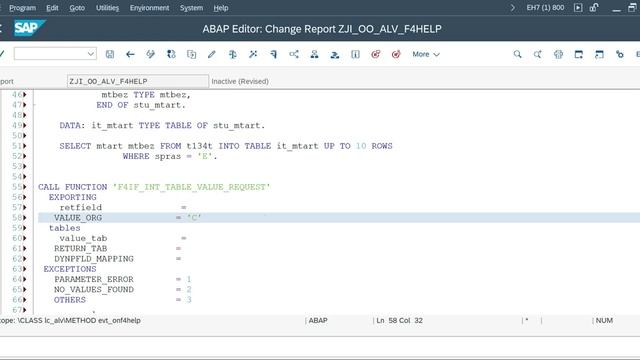Click the SAP logo
The image size is (640, 360).
click(x=29, y=28)
